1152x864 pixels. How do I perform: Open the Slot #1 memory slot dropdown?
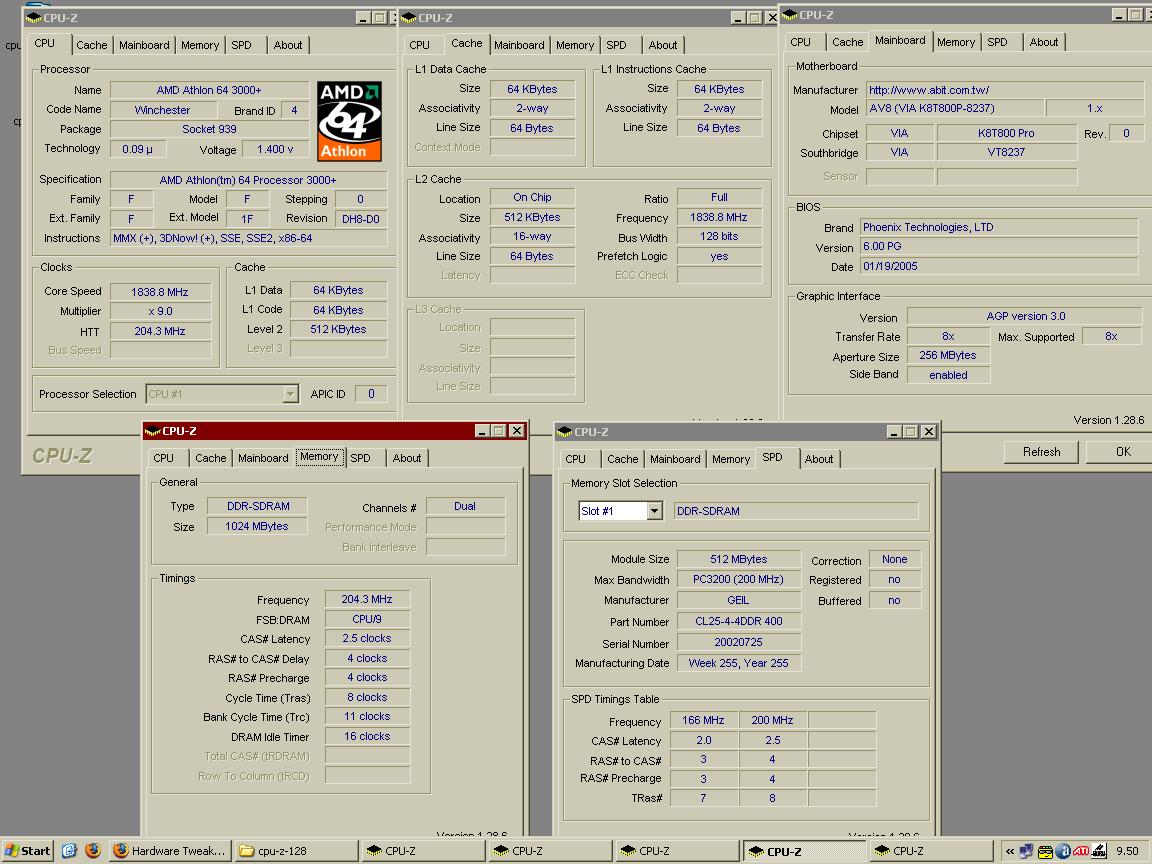click(655, 511)
